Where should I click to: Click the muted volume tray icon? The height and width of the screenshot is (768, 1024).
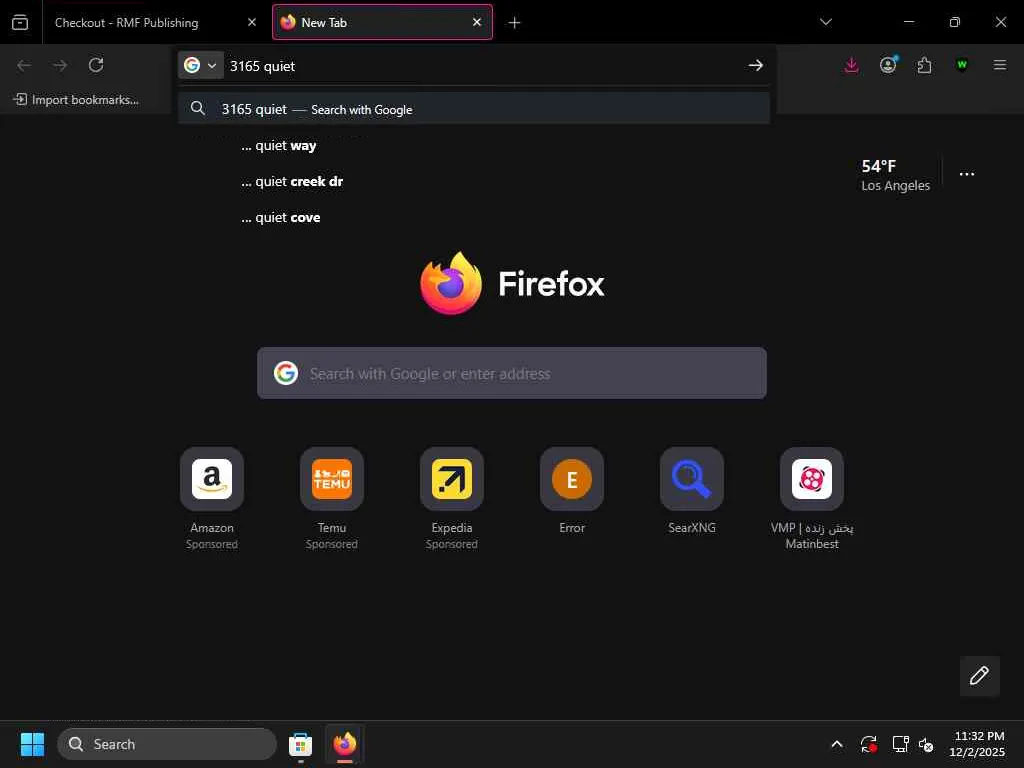[926, 744]
